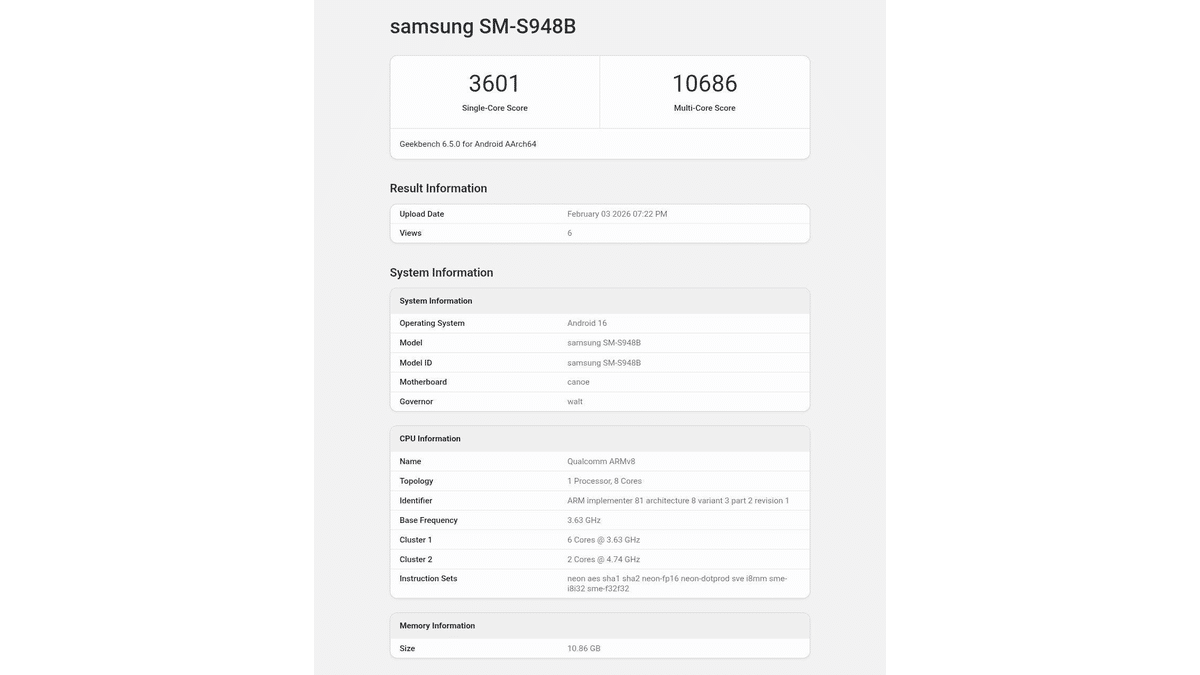The width and height of the screenshot is (1200, 675).
Task: Click the Motherboard canoe entry
Action: pos(600,381)
